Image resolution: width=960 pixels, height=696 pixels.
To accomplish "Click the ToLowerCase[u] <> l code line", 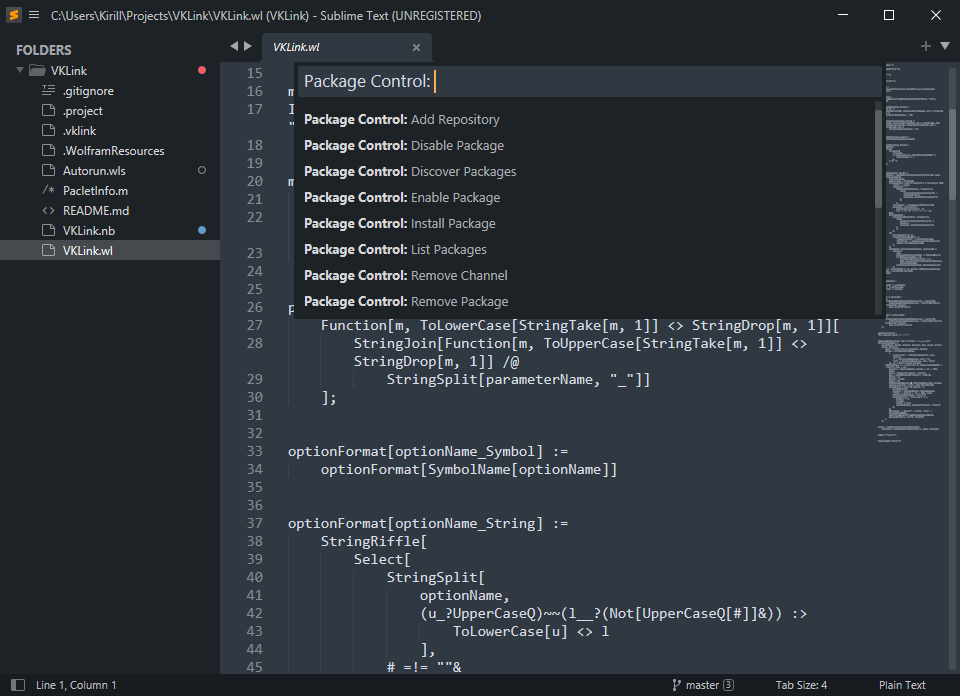I will (531, 631).
